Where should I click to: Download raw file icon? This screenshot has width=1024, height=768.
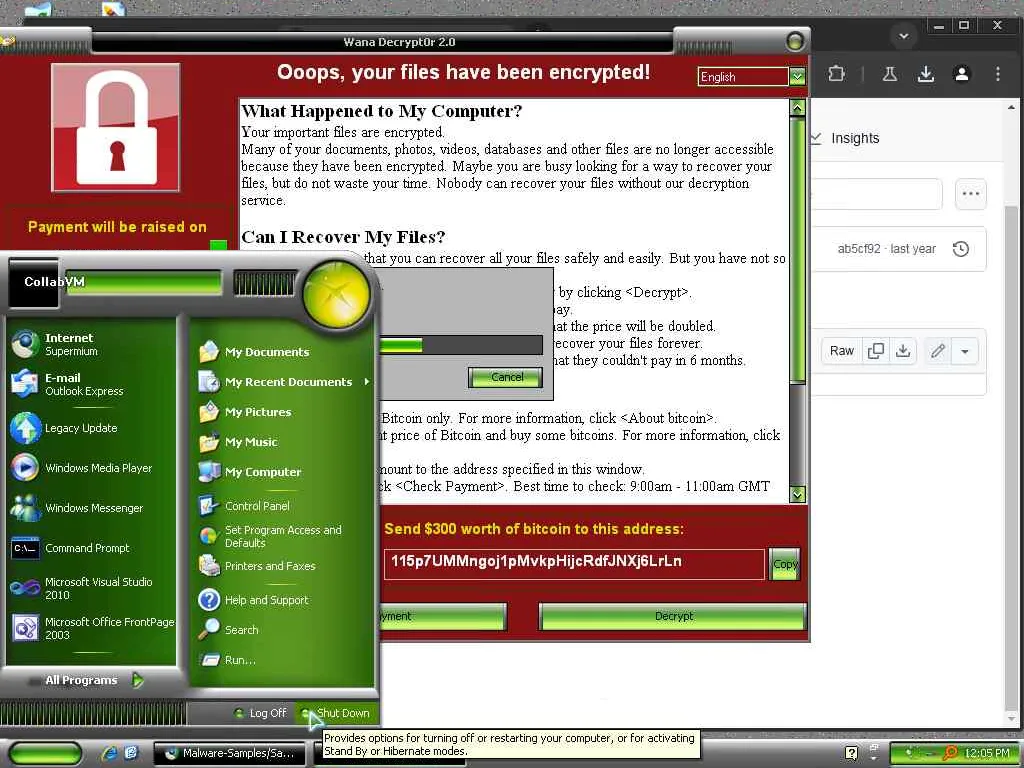coord(903,351)
